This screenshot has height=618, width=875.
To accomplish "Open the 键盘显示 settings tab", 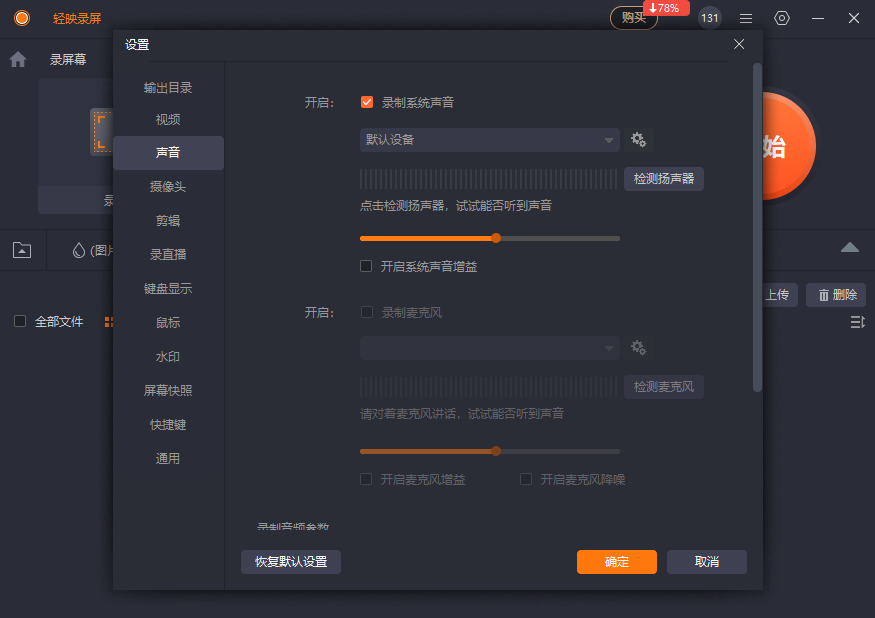I will 168,289.
